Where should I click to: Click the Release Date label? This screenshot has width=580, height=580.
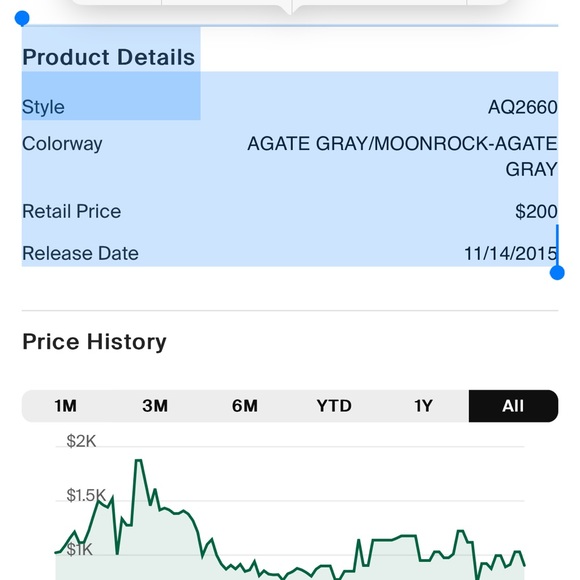(80, 253)
